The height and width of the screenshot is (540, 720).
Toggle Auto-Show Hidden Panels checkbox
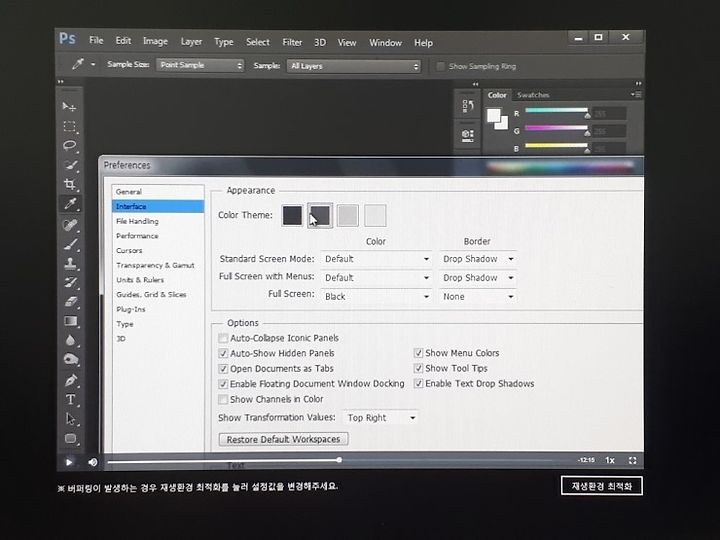223,354
